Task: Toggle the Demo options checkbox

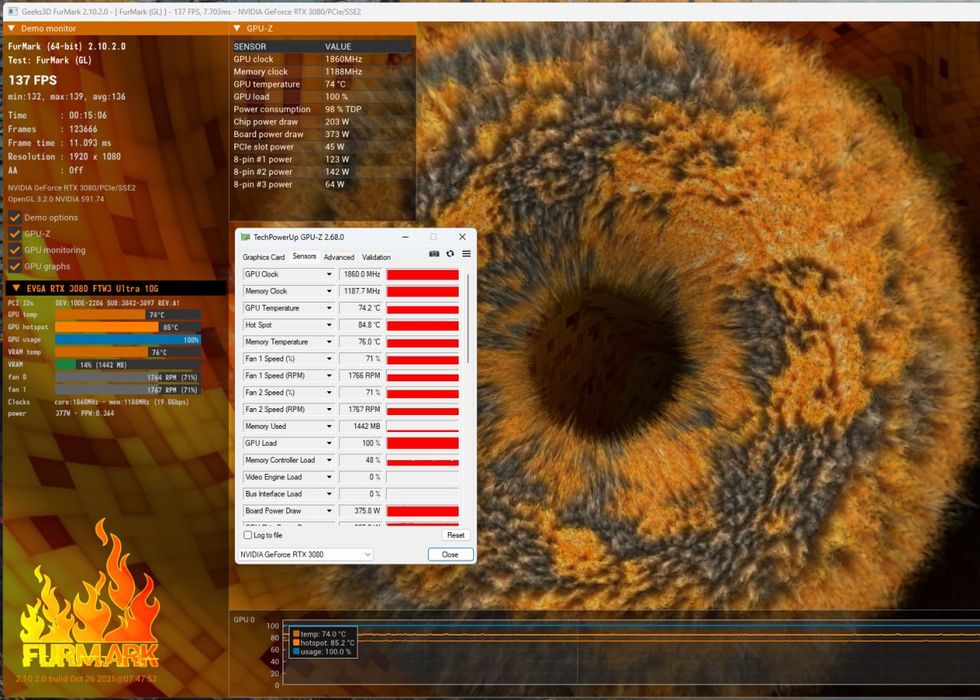Action: [x=15, y=218]
